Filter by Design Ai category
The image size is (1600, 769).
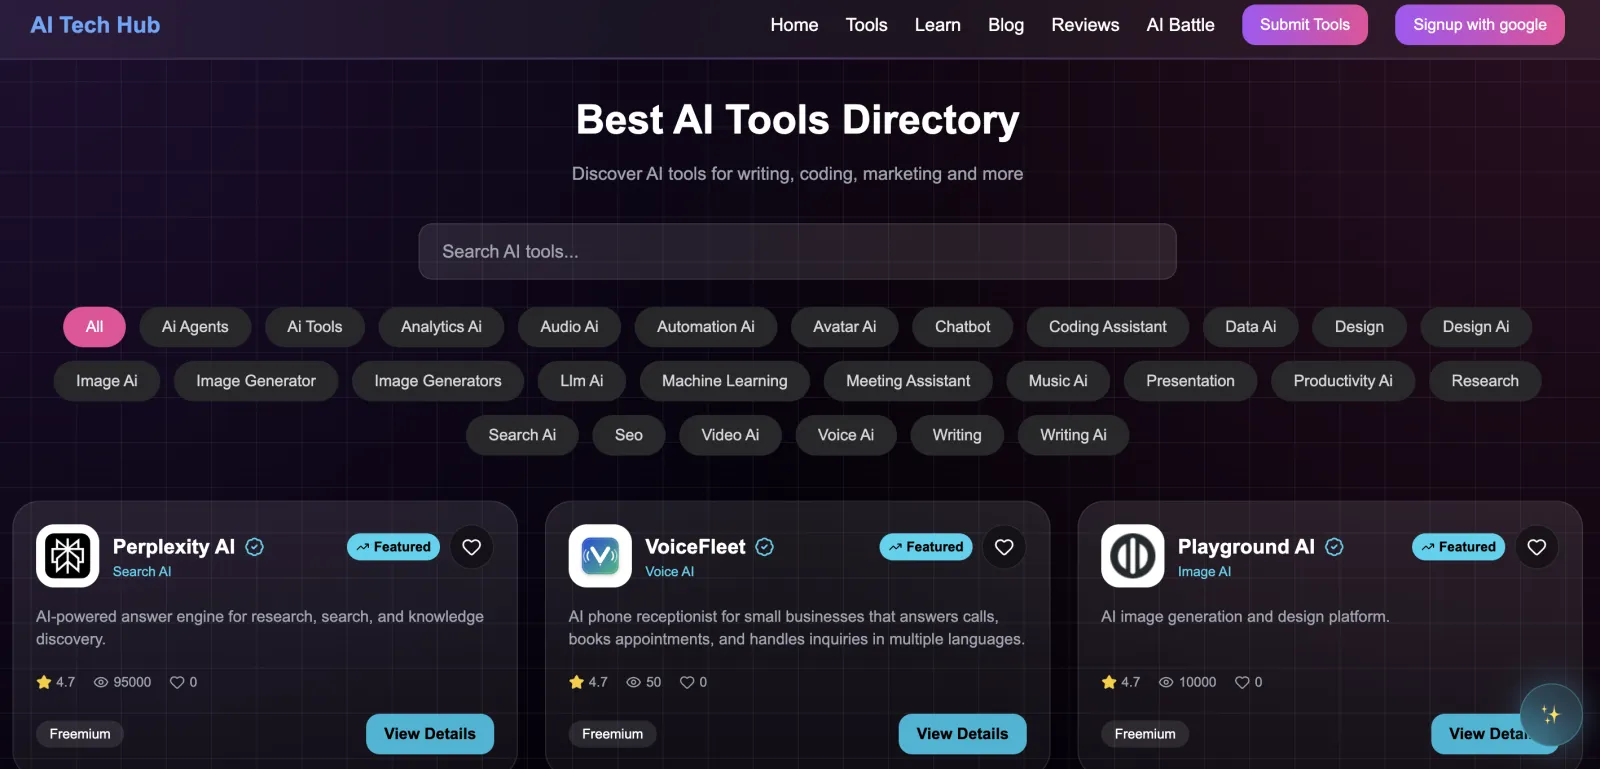[x=1476, y=327]
